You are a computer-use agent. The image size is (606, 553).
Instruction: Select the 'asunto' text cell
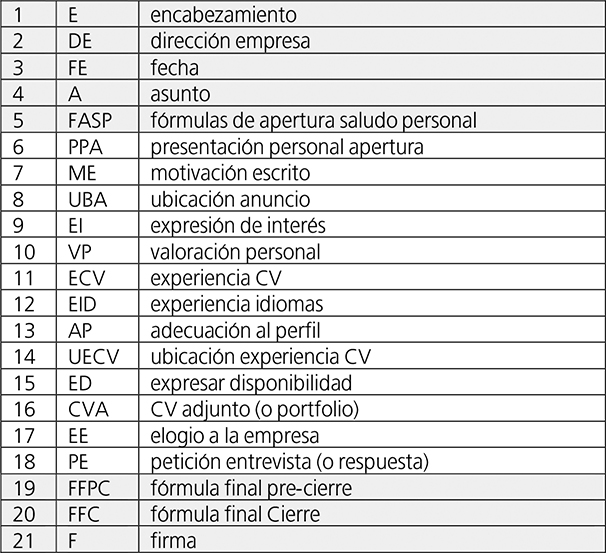click(180, 94)
